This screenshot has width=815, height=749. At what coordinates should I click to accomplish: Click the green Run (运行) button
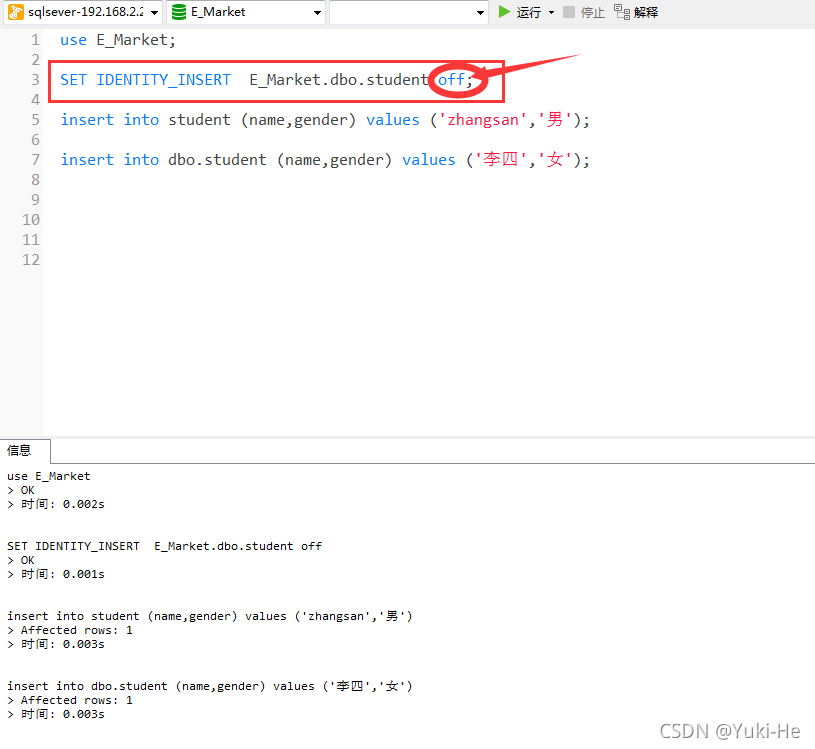click(519, 12)
